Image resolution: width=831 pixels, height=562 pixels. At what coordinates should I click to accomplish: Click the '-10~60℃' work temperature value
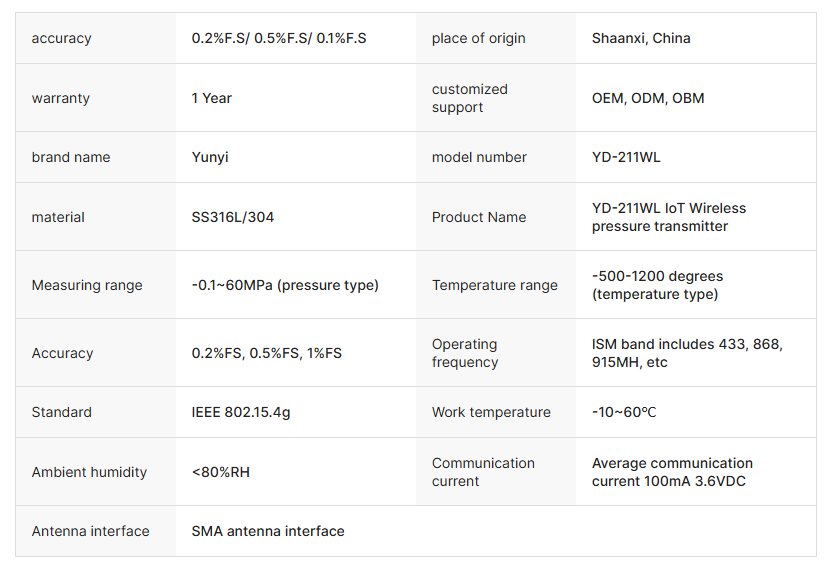[x=624, y=412]
